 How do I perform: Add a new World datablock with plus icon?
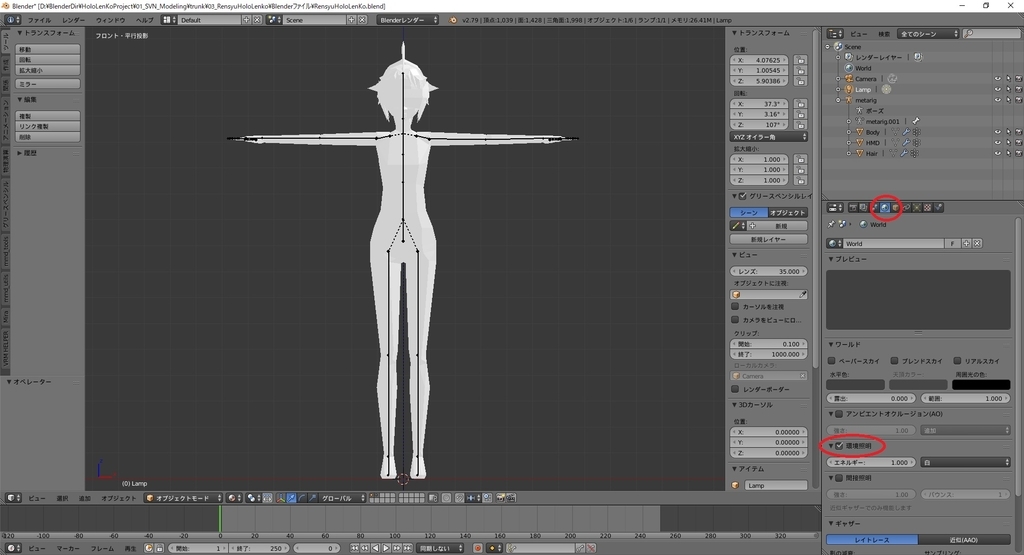(967, 243)
